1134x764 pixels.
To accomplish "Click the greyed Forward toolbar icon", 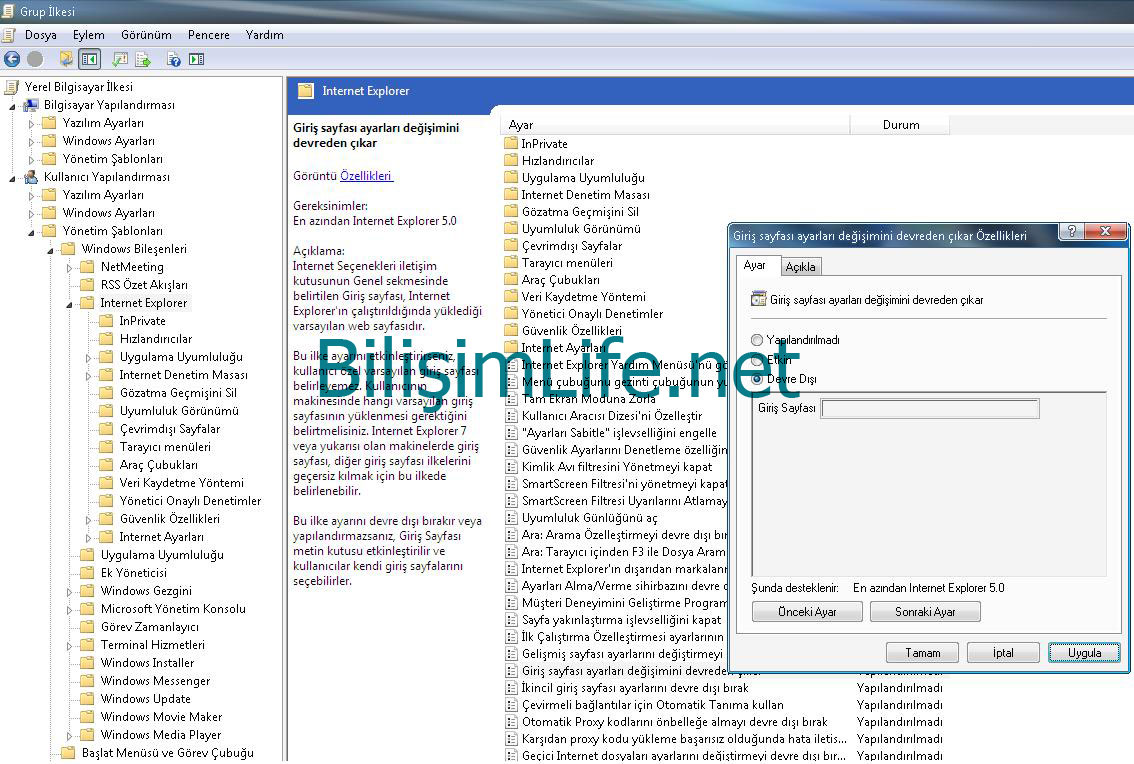I will pyautogui.click(x=35, y=59).
